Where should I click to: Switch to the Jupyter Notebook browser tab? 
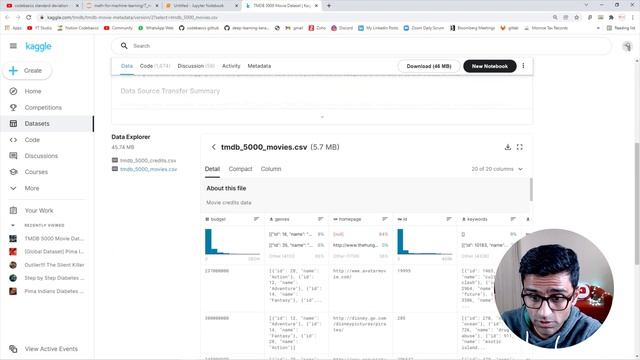pyautogui.click(x=202, y=6)
